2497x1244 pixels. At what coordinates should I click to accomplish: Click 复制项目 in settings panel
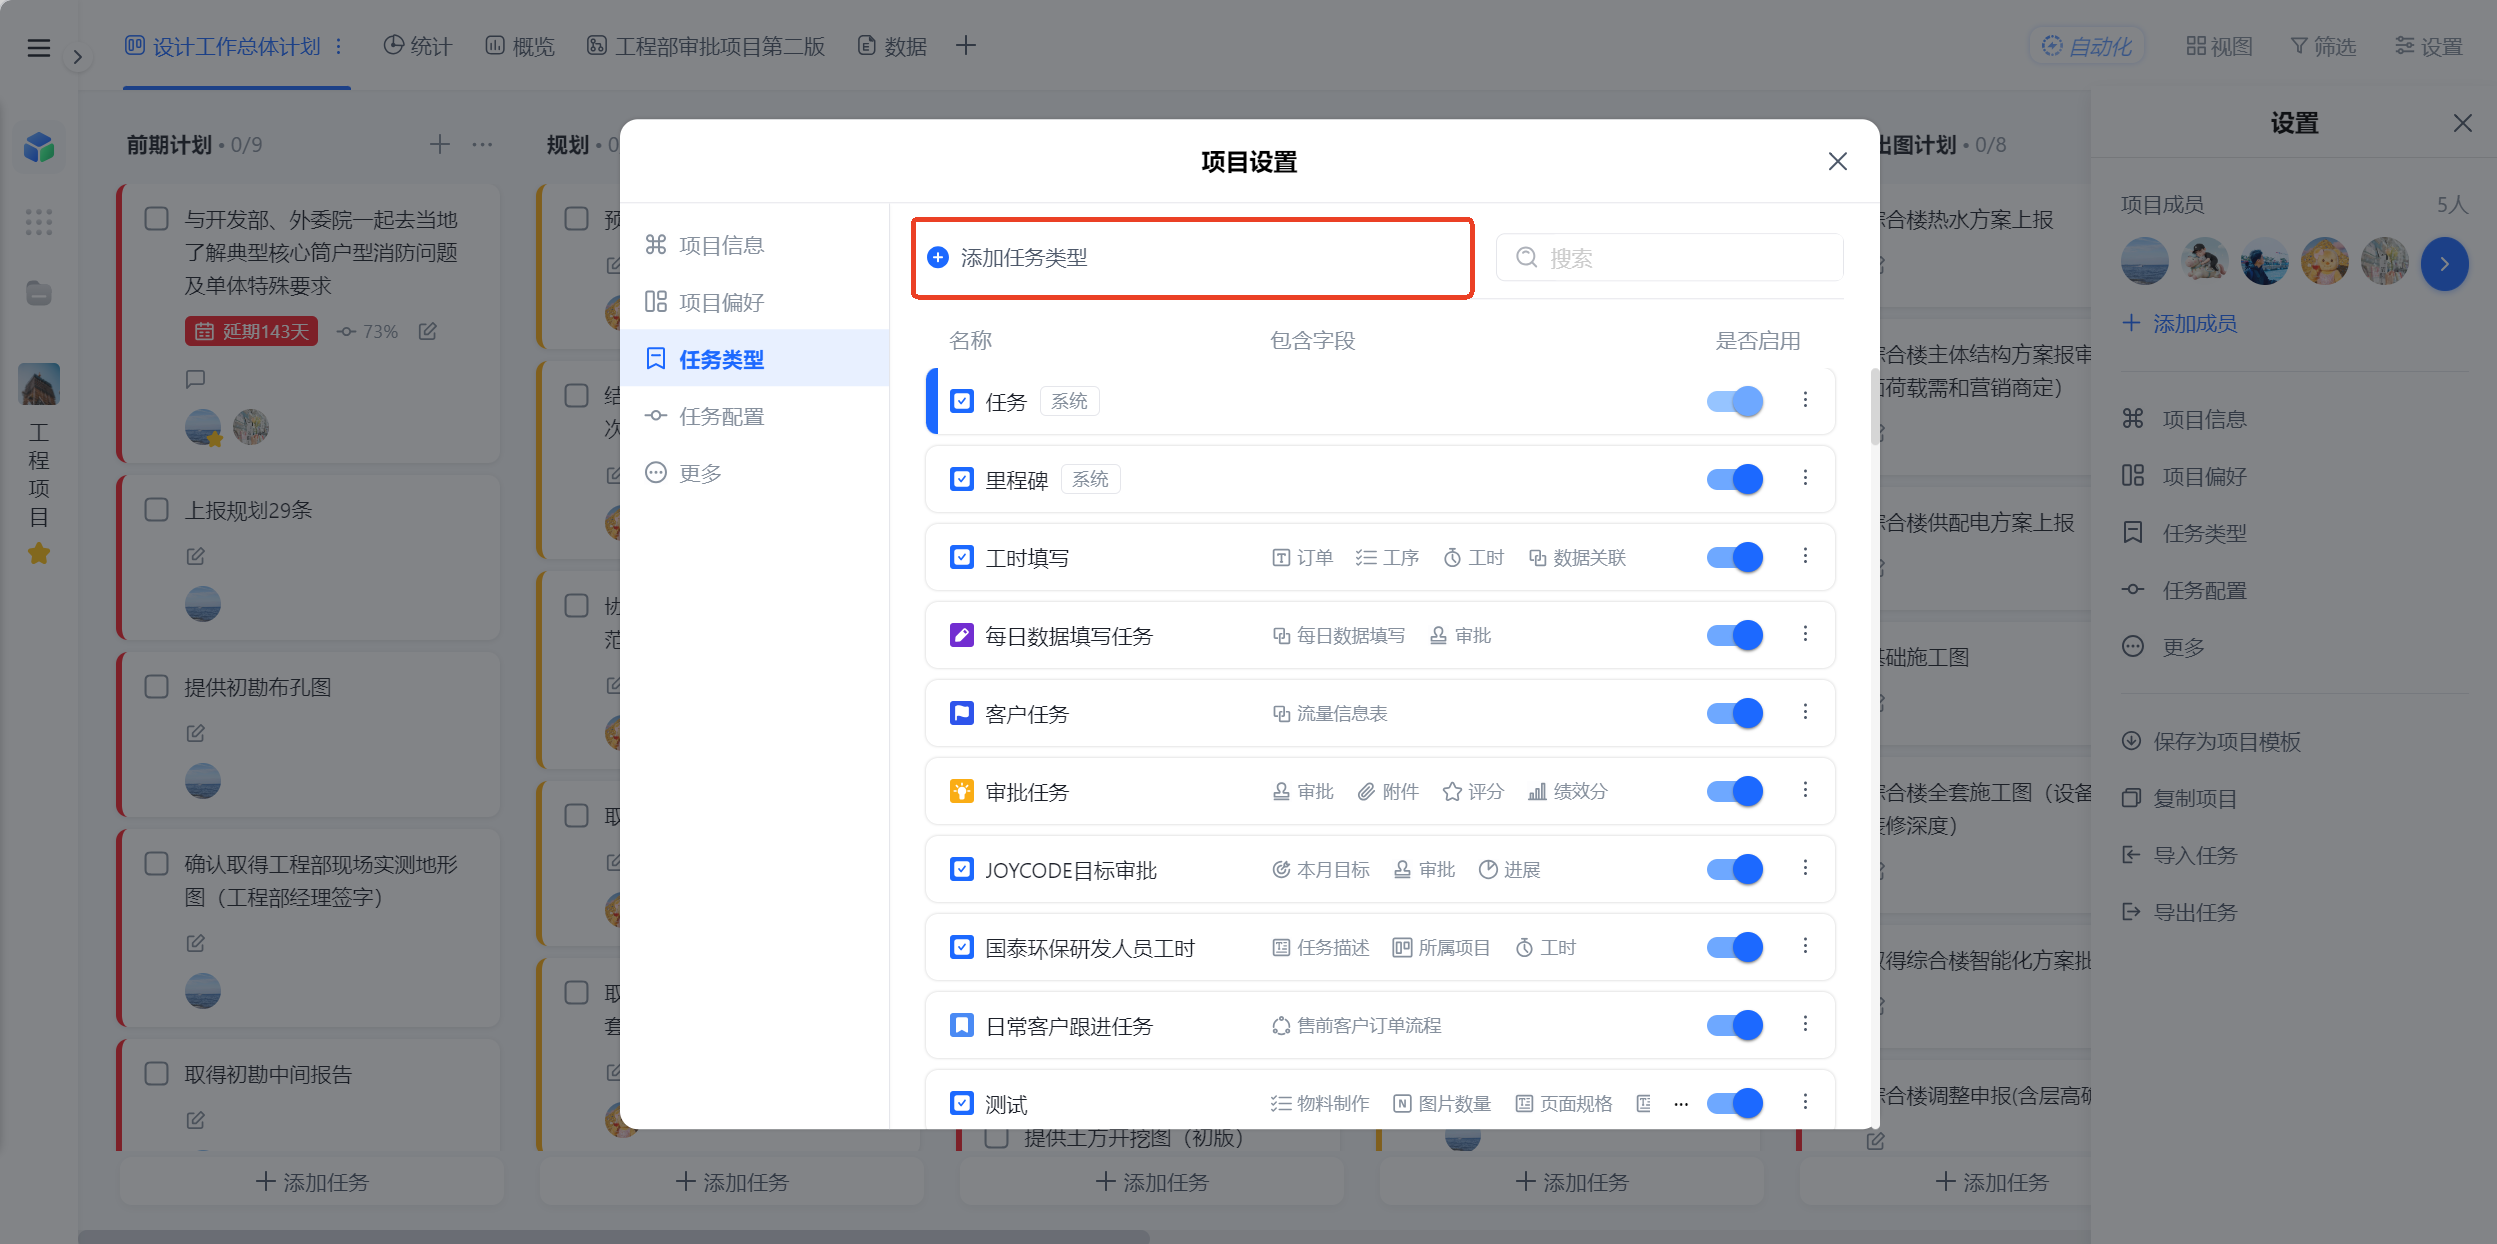pos(2180,798)
